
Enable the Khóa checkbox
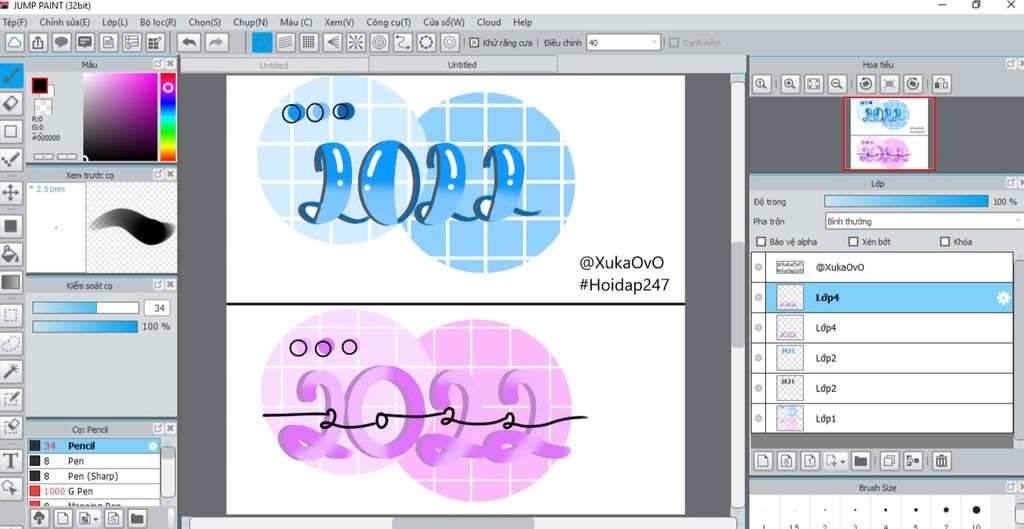(x=944, y=242)
